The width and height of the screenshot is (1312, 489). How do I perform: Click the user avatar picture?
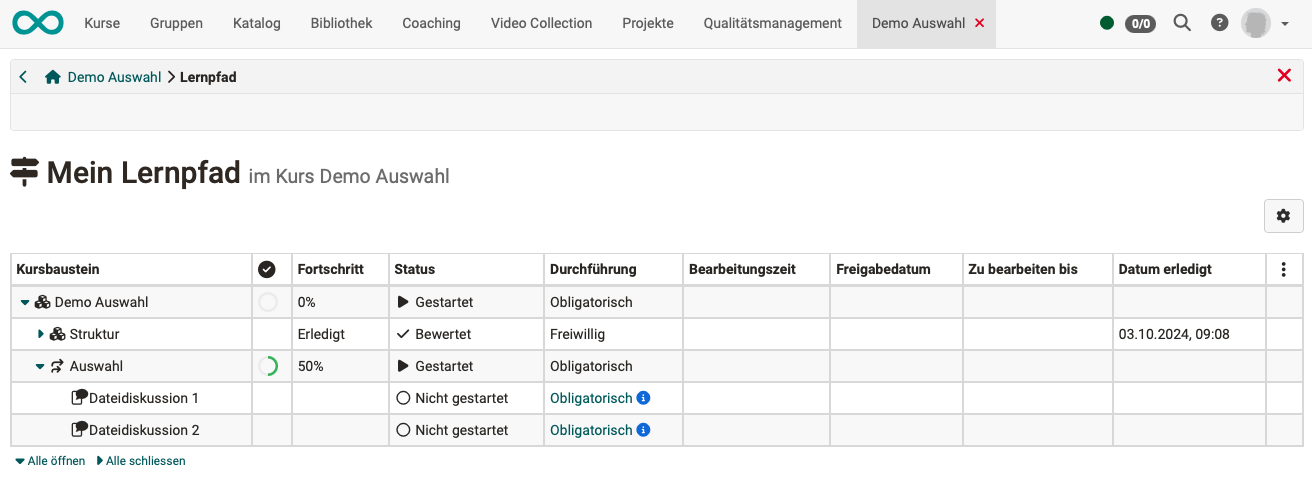click(x=1256, y=23)
